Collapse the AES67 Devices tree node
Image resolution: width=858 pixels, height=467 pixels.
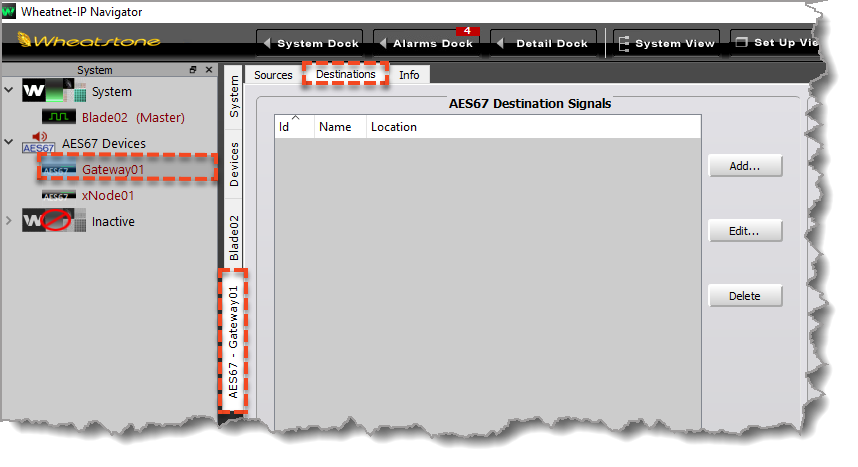10,143
